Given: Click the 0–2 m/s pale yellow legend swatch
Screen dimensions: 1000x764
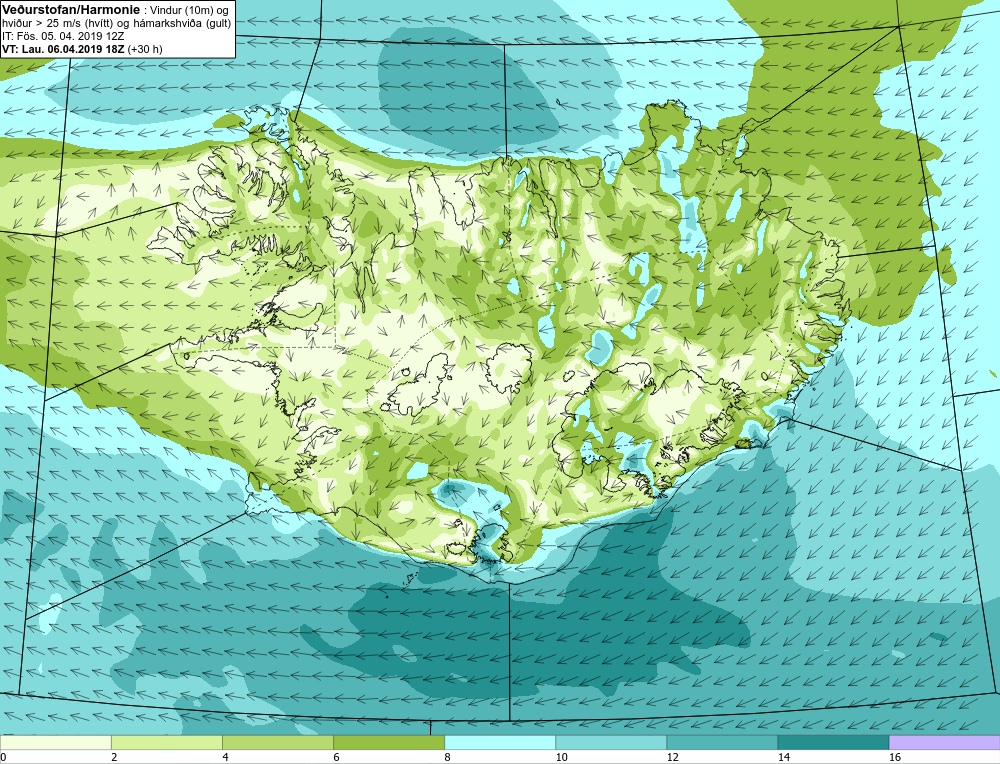Looking at the screenshot, I should coord(55,742).
